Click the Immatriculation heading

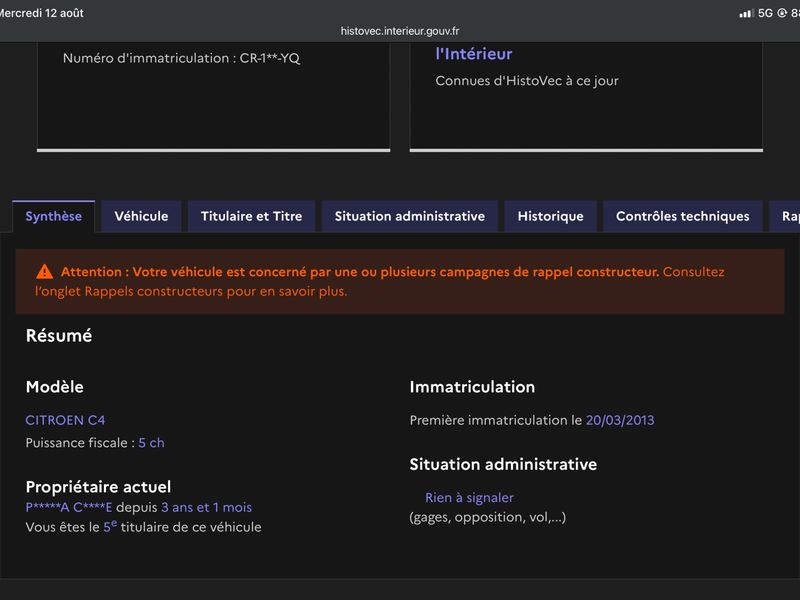click(472, 387)
